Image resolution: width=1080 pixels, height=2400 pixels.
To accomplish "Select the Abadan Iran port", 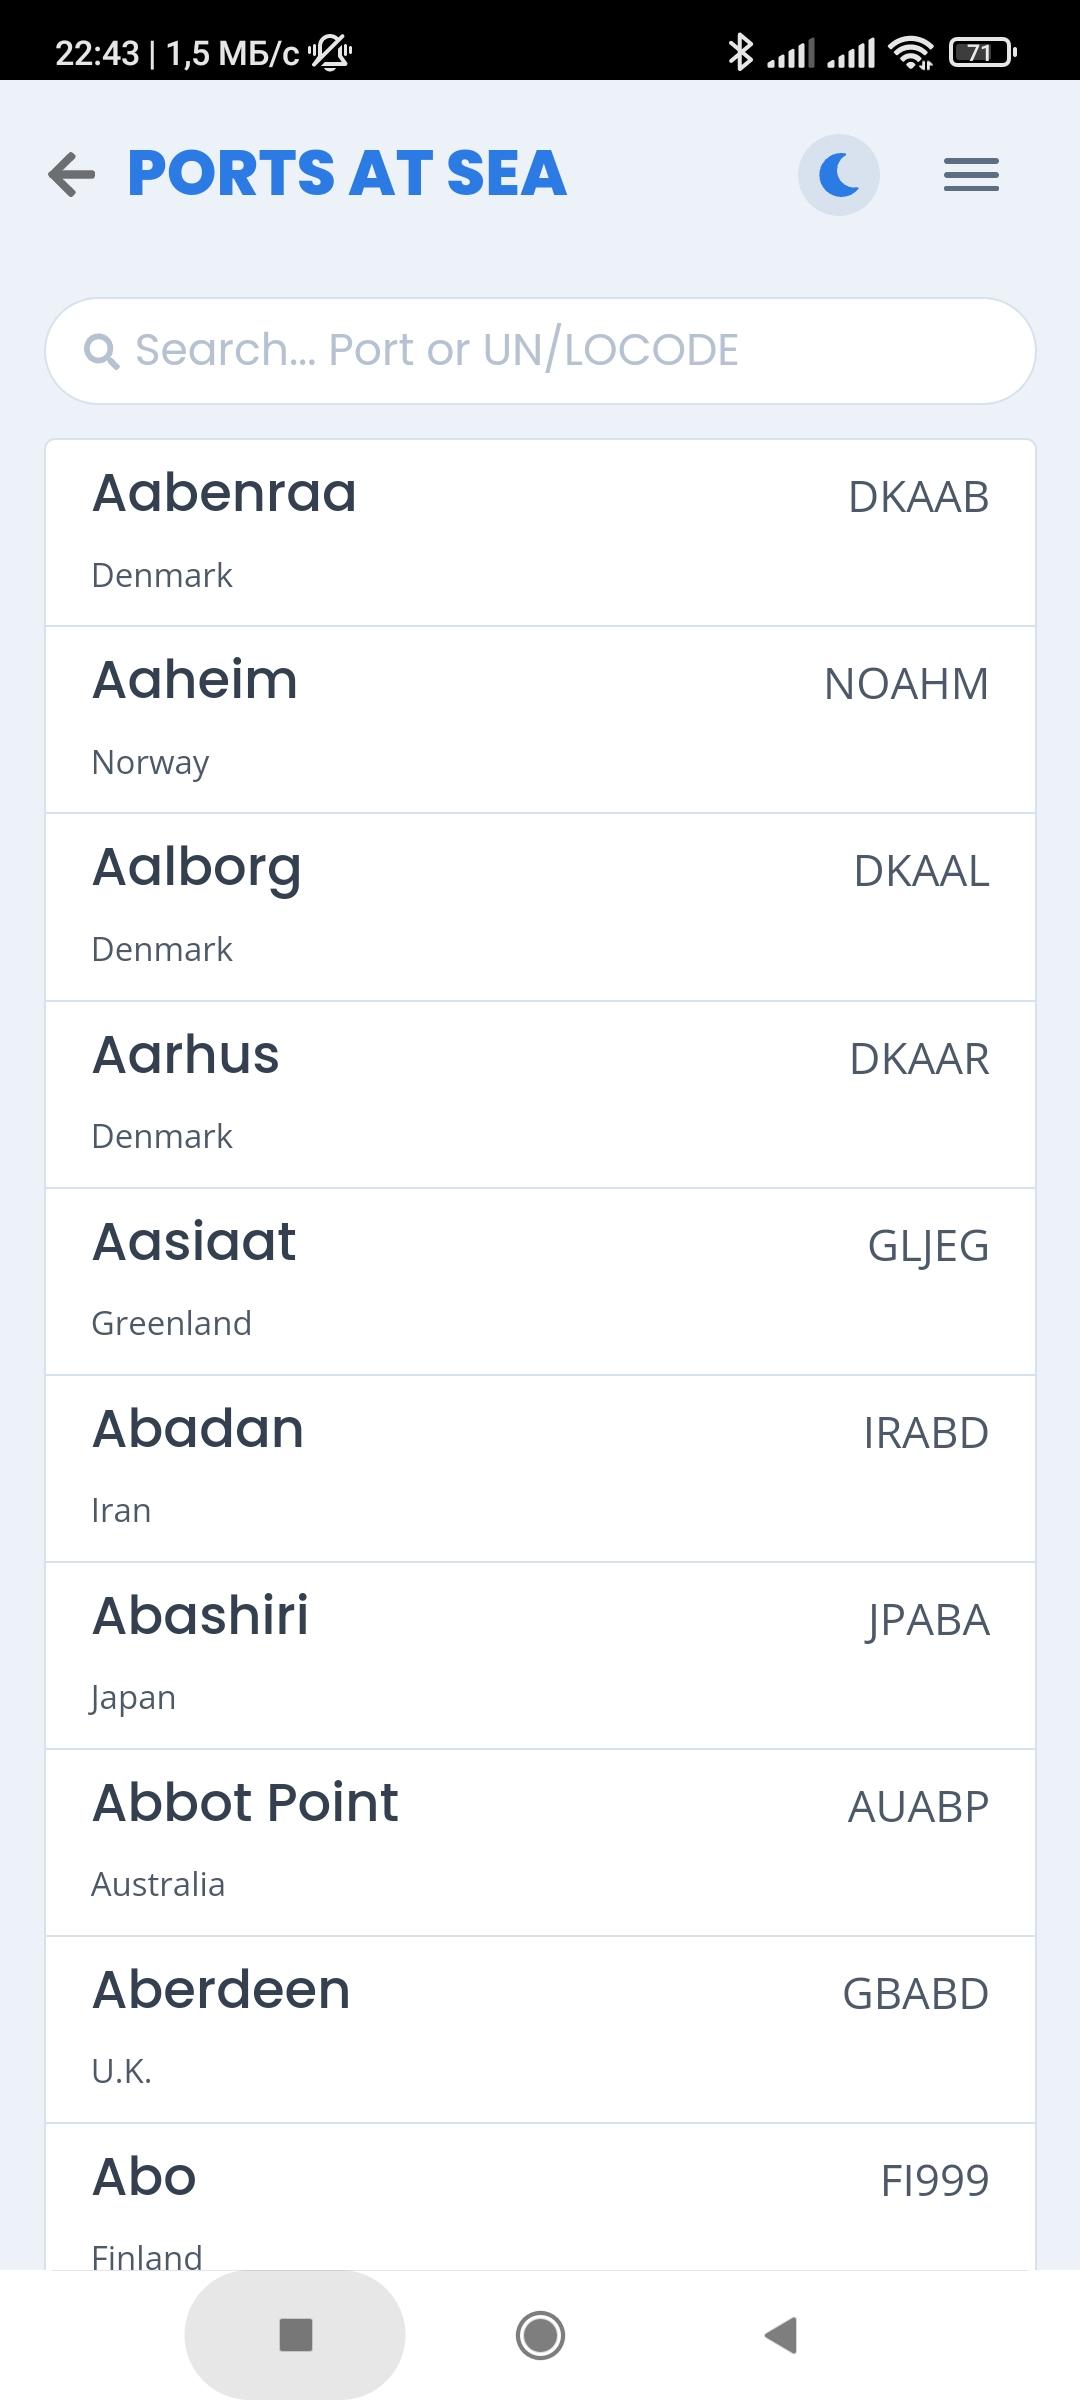I will (x=540, y=1468).
